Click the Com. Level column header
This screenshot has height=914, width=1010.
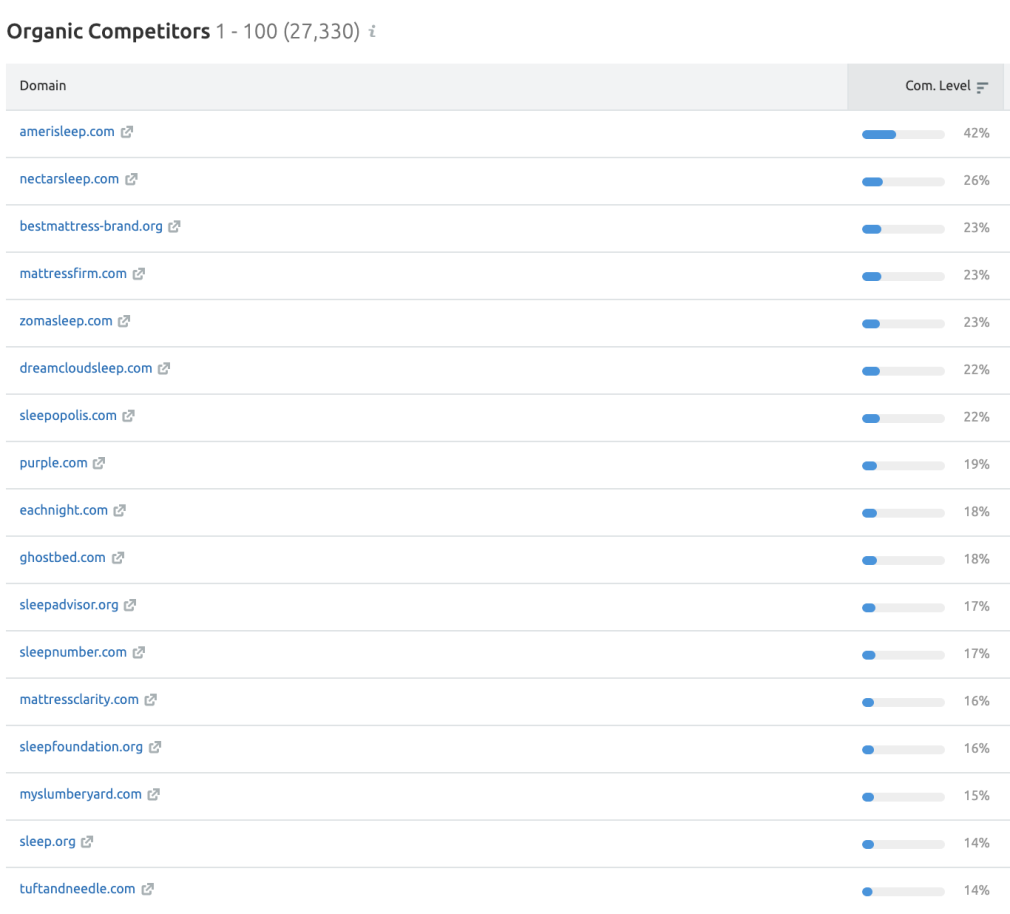coord(935,86)
